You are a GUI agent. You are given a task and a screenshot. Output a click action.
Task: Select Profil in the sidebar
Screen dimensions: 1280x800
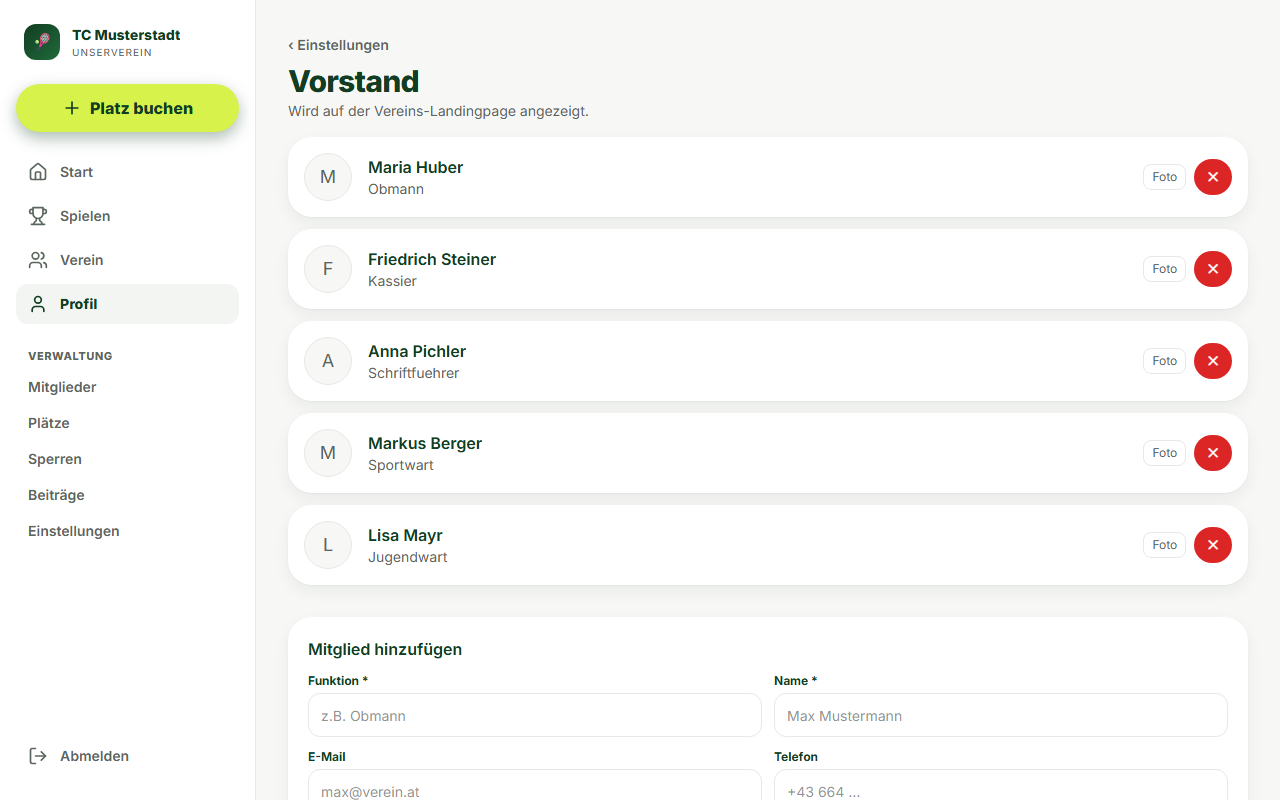pos(127,304)
